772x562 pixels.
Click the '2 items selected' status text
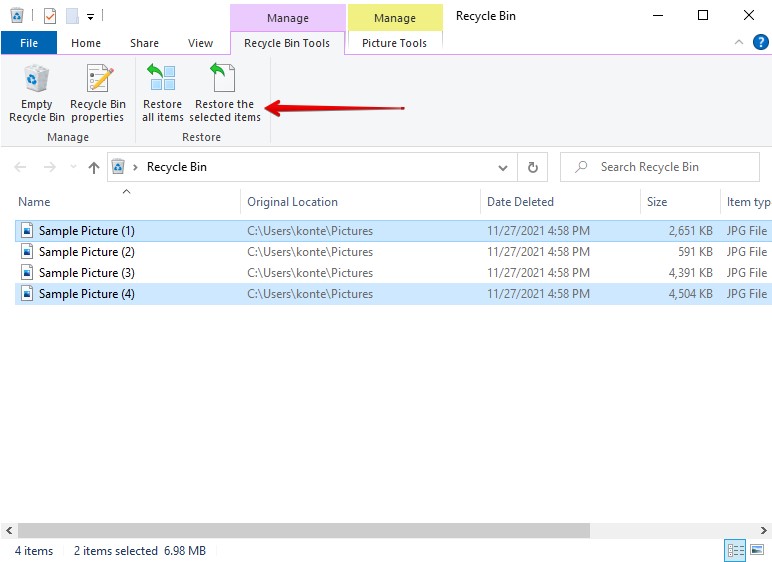click(116, 551)
